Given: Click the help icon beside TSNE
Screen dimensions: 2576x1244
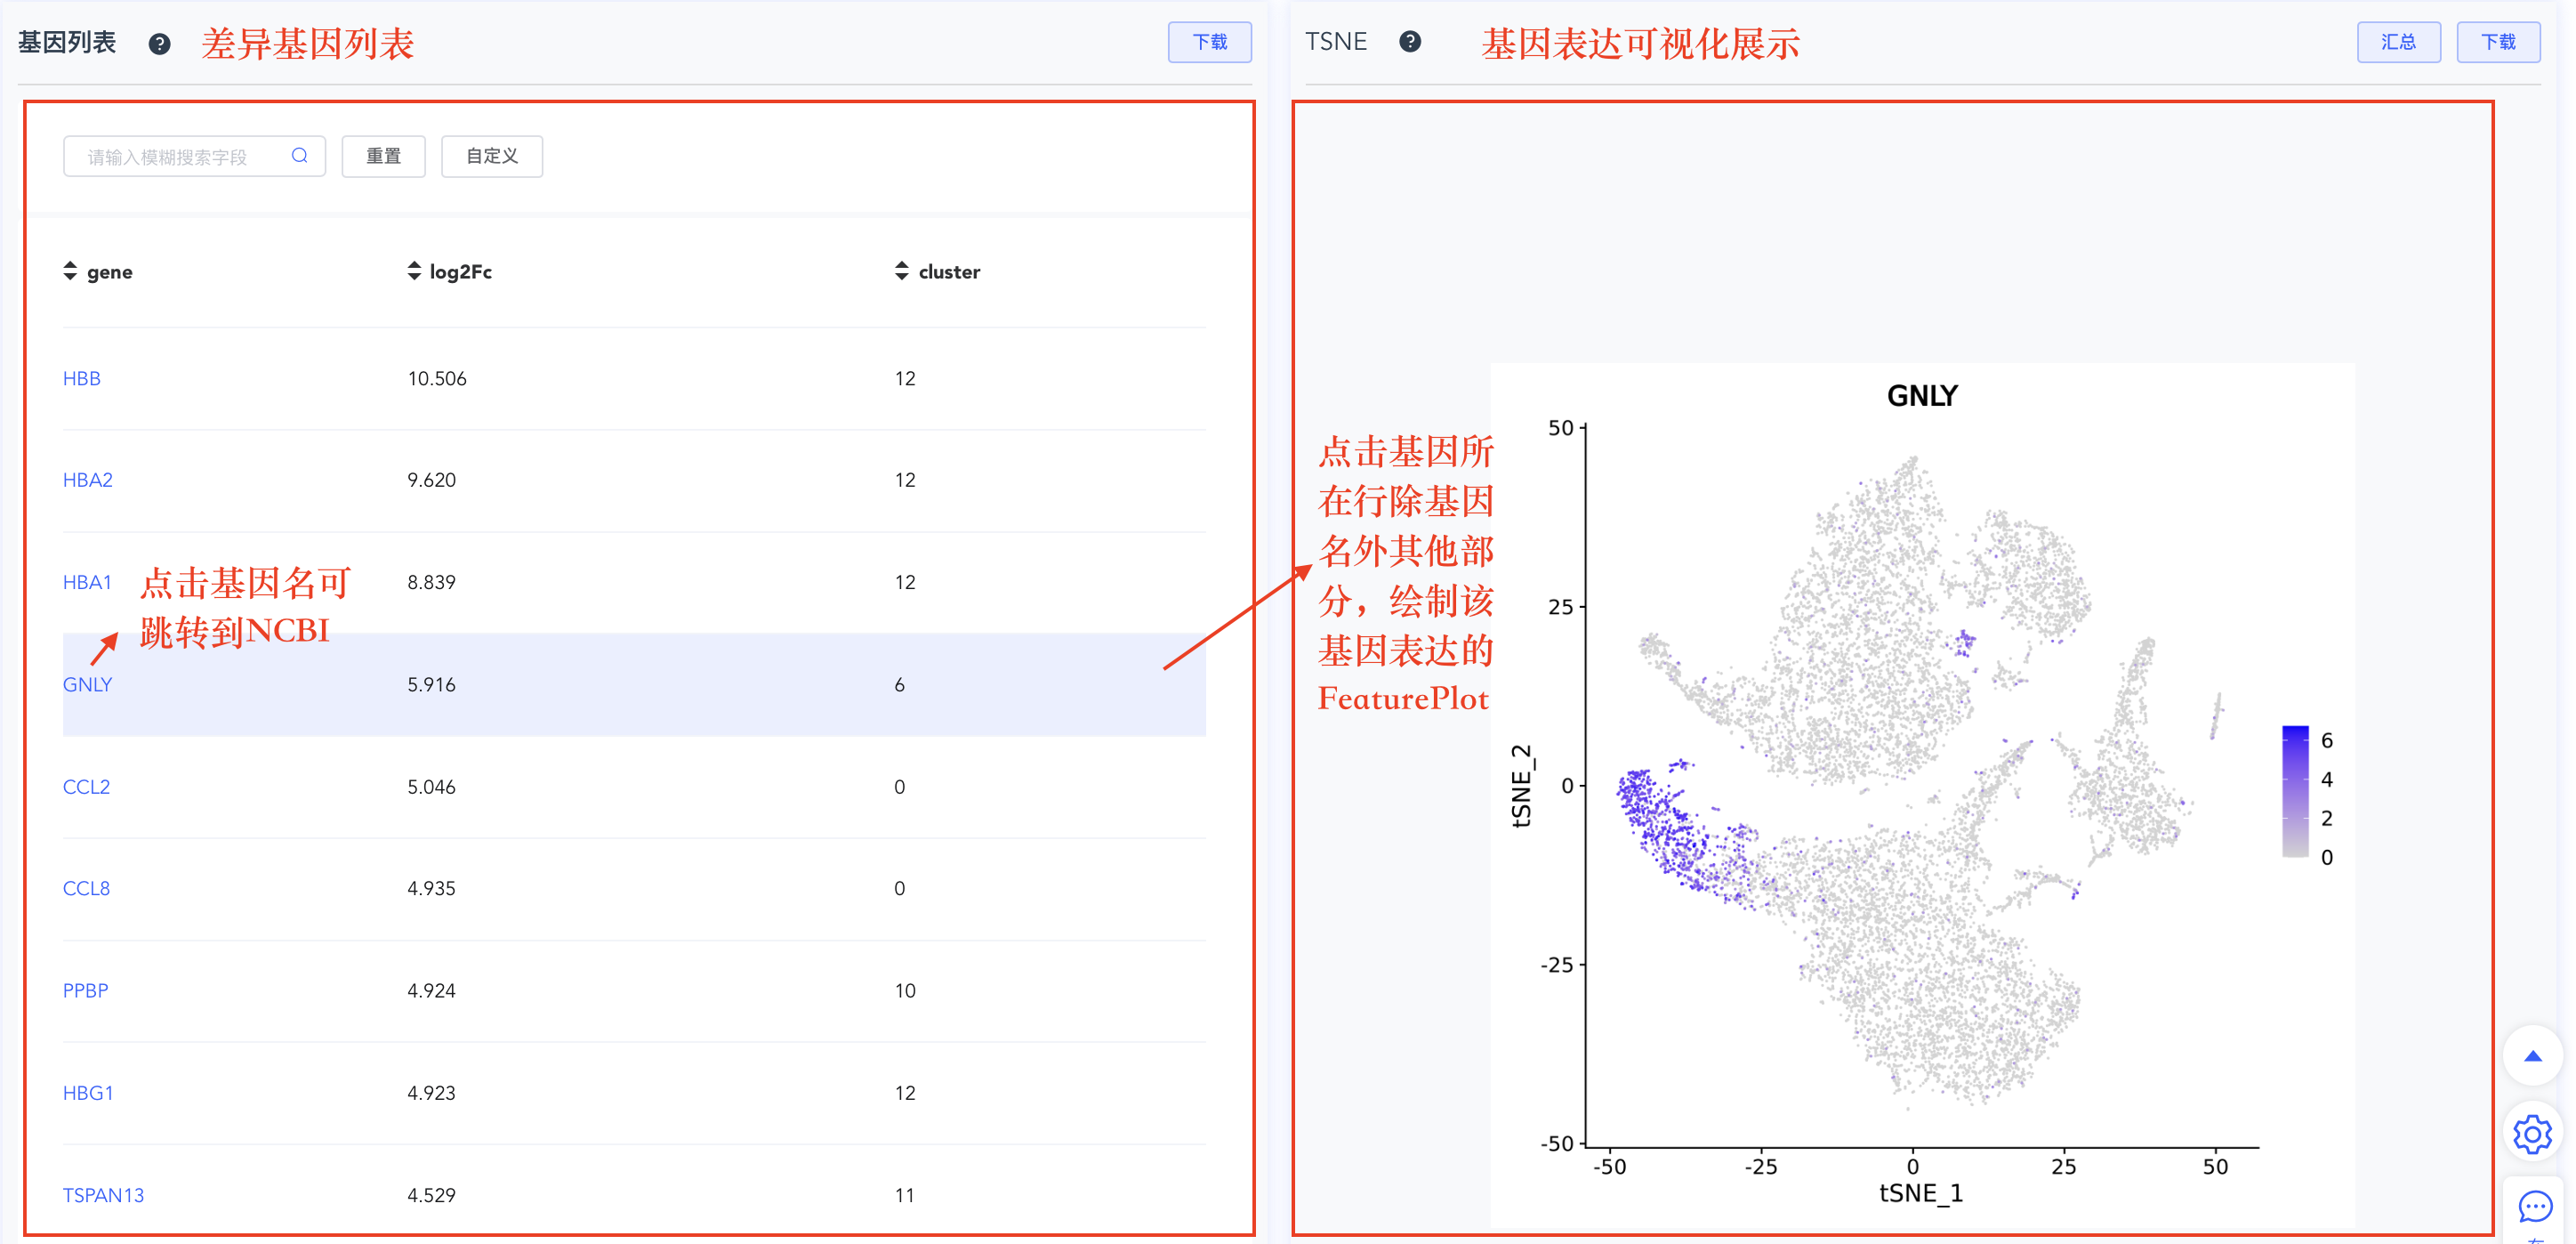Looking at the screenshot, I should click(x=1410, y=42).
